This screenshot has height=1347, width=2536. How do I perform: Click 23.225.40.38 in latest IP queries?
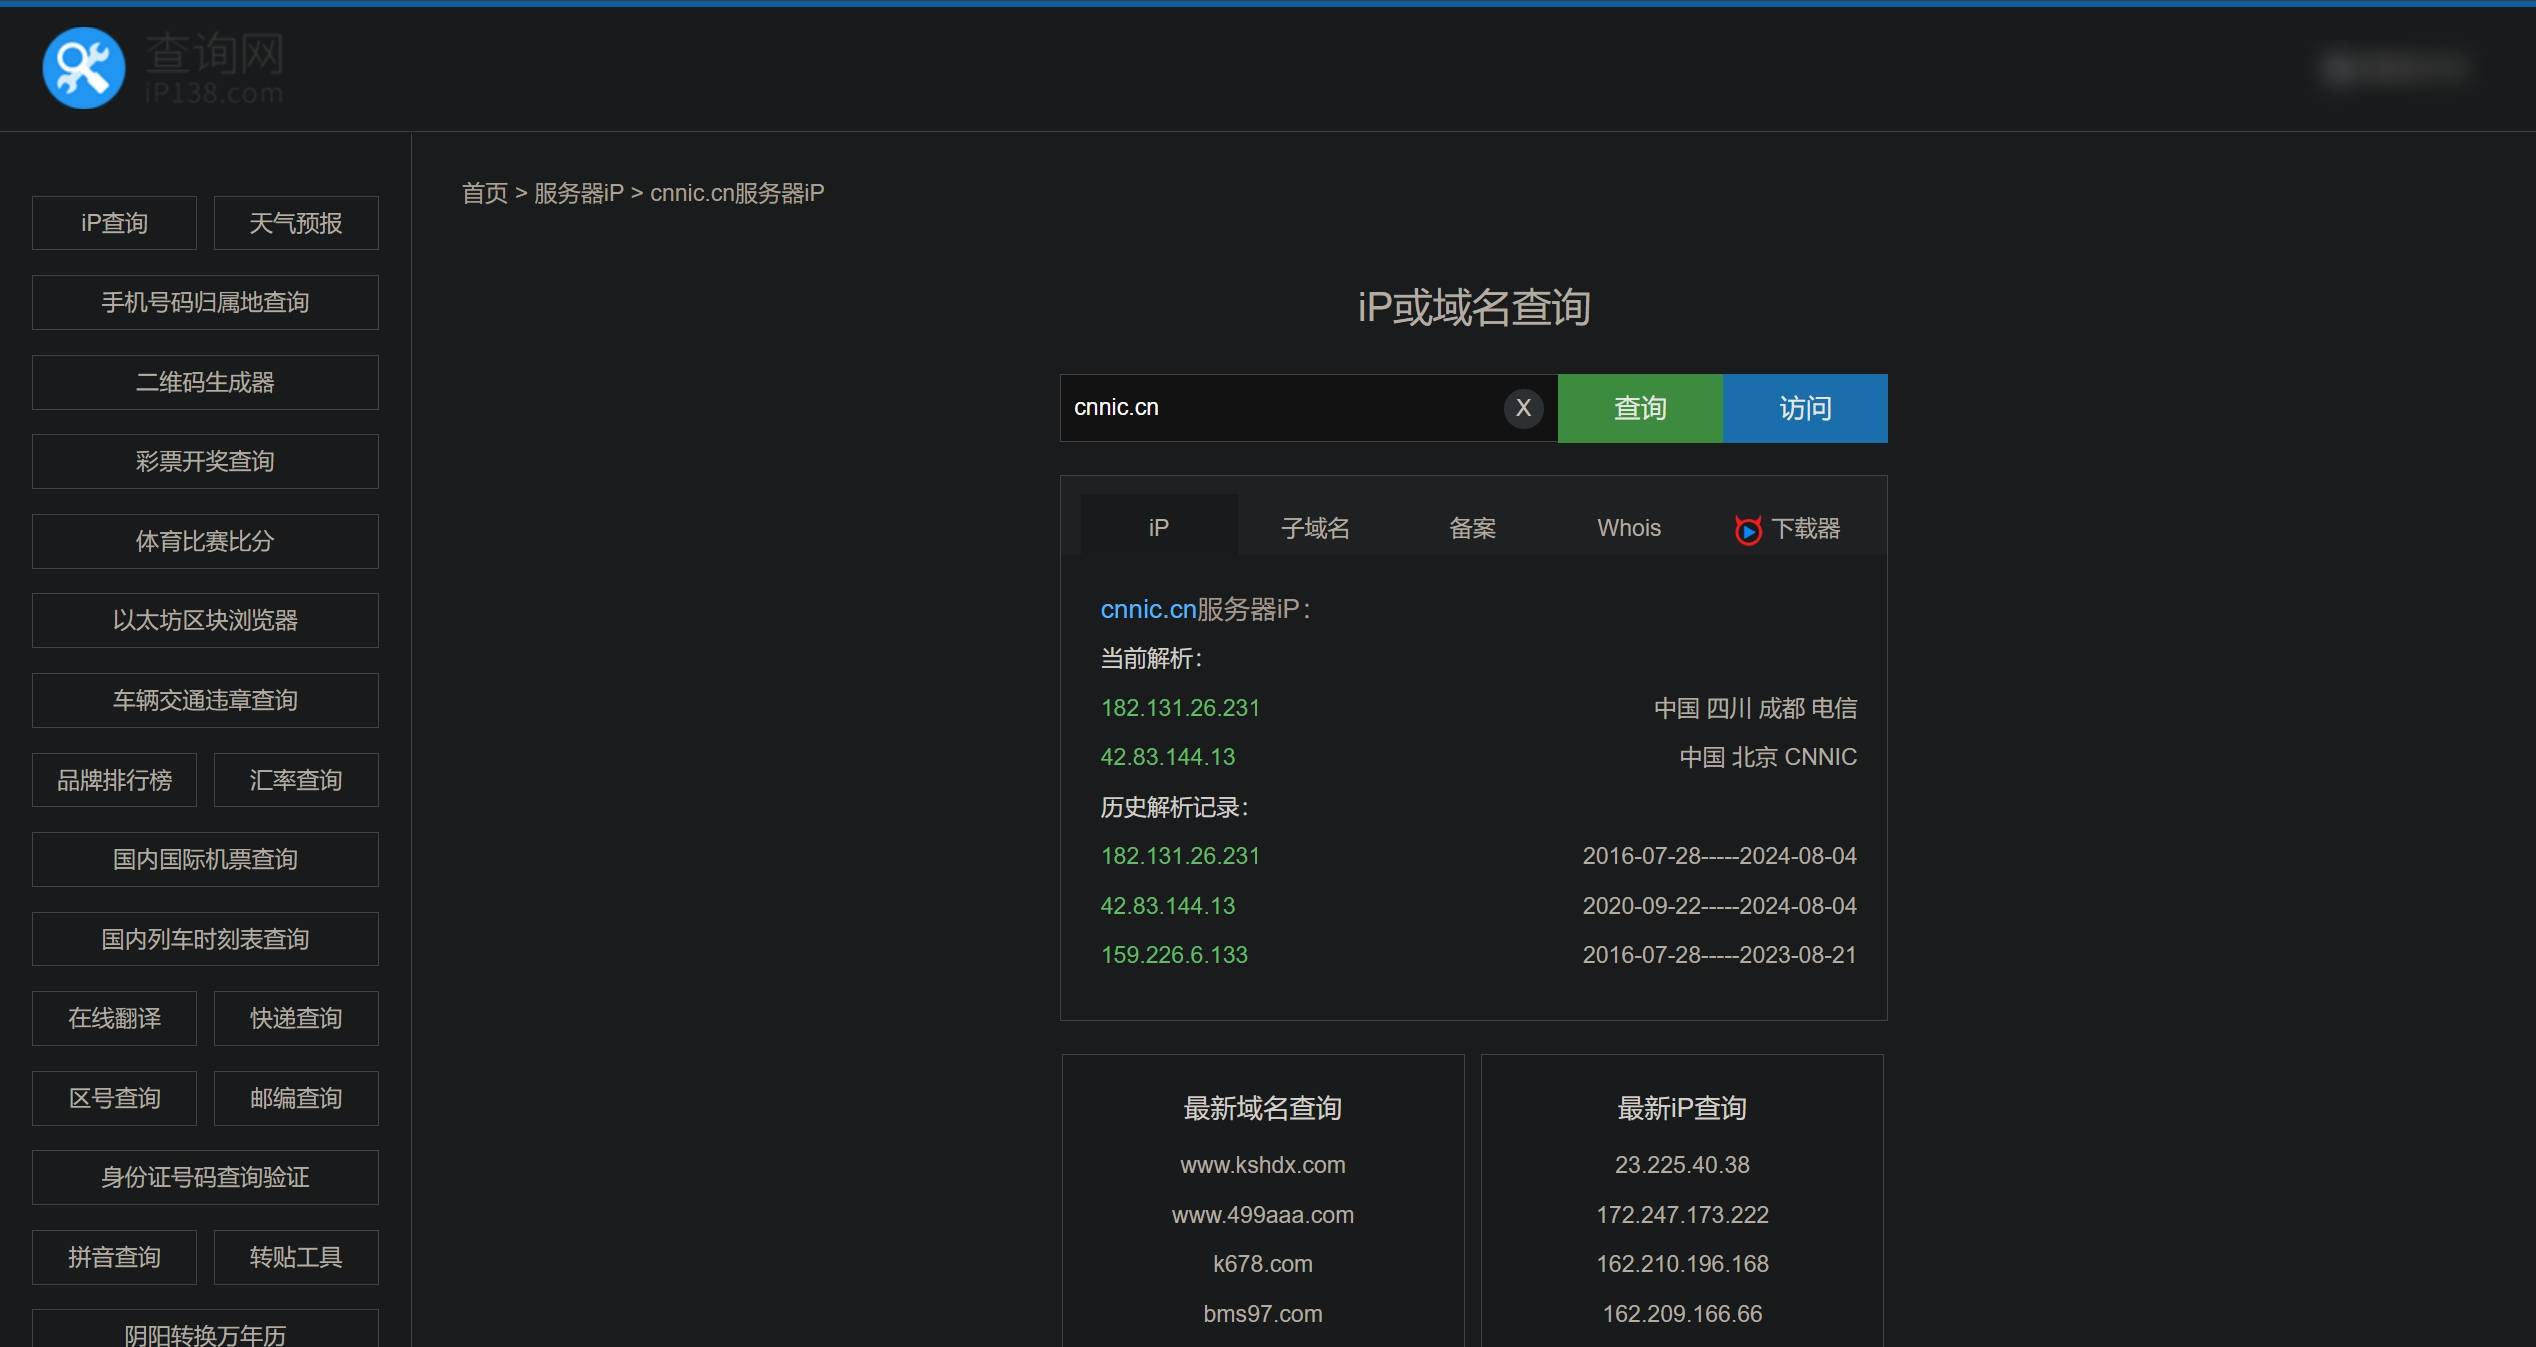pyautogui.click(x=1682, y=1165)
